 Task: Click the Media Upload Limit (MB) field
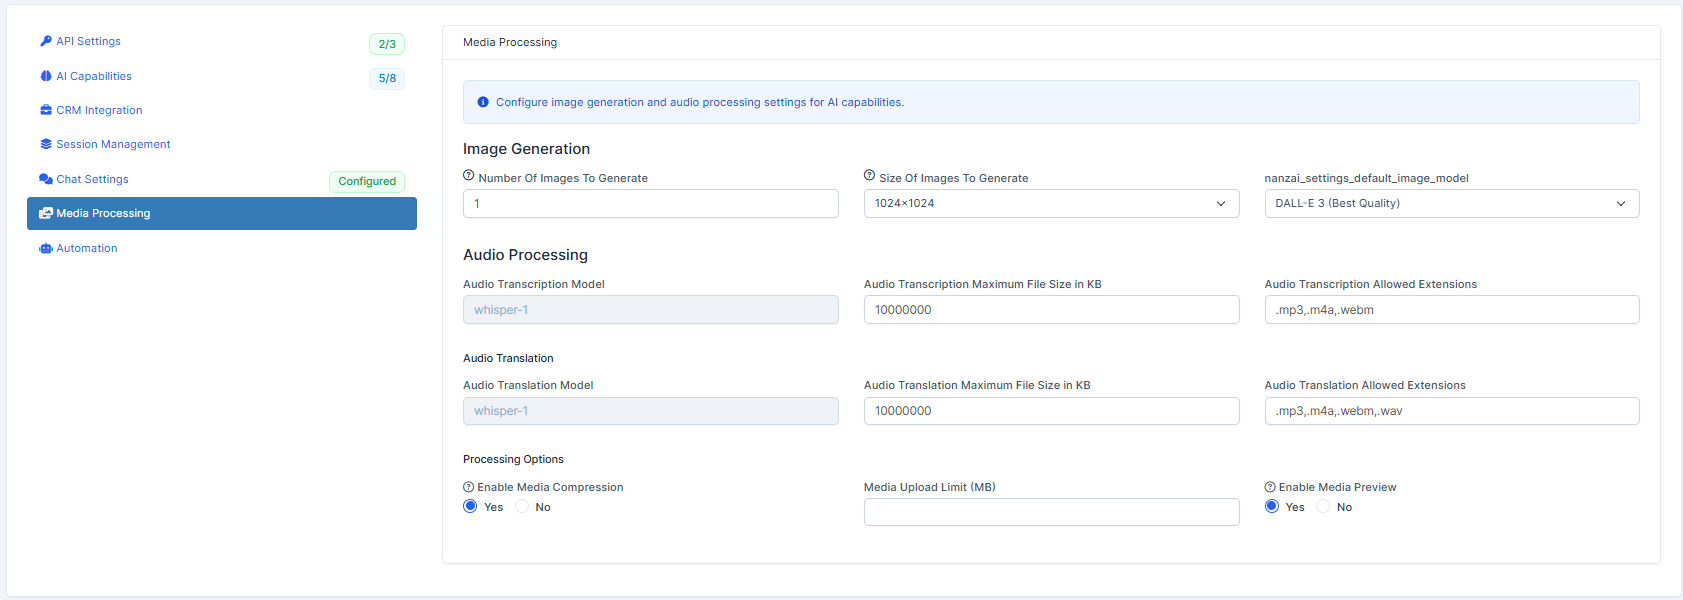coord(1051,512)
